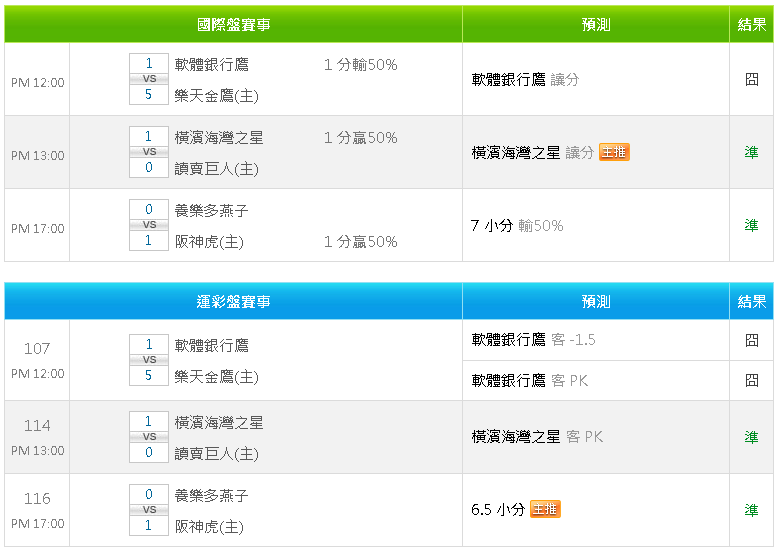Select the 國際盤賽事 header
Screen dimensions: 784x555
click(x=233, y=25)
